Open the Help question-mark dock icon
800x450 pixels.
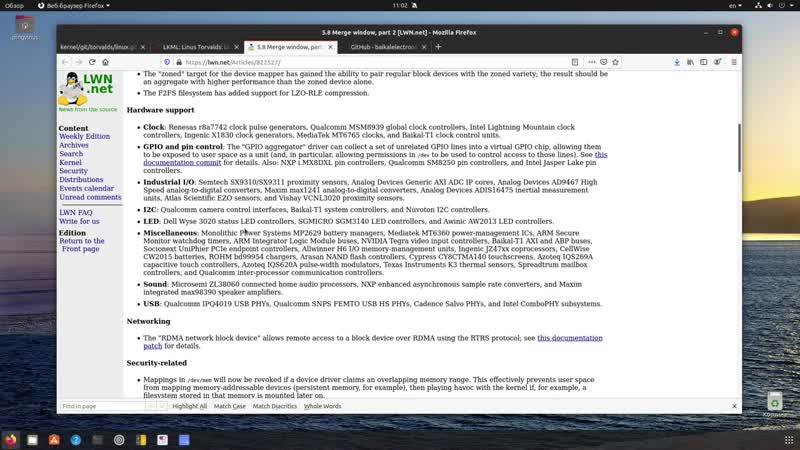coord(76,440)
